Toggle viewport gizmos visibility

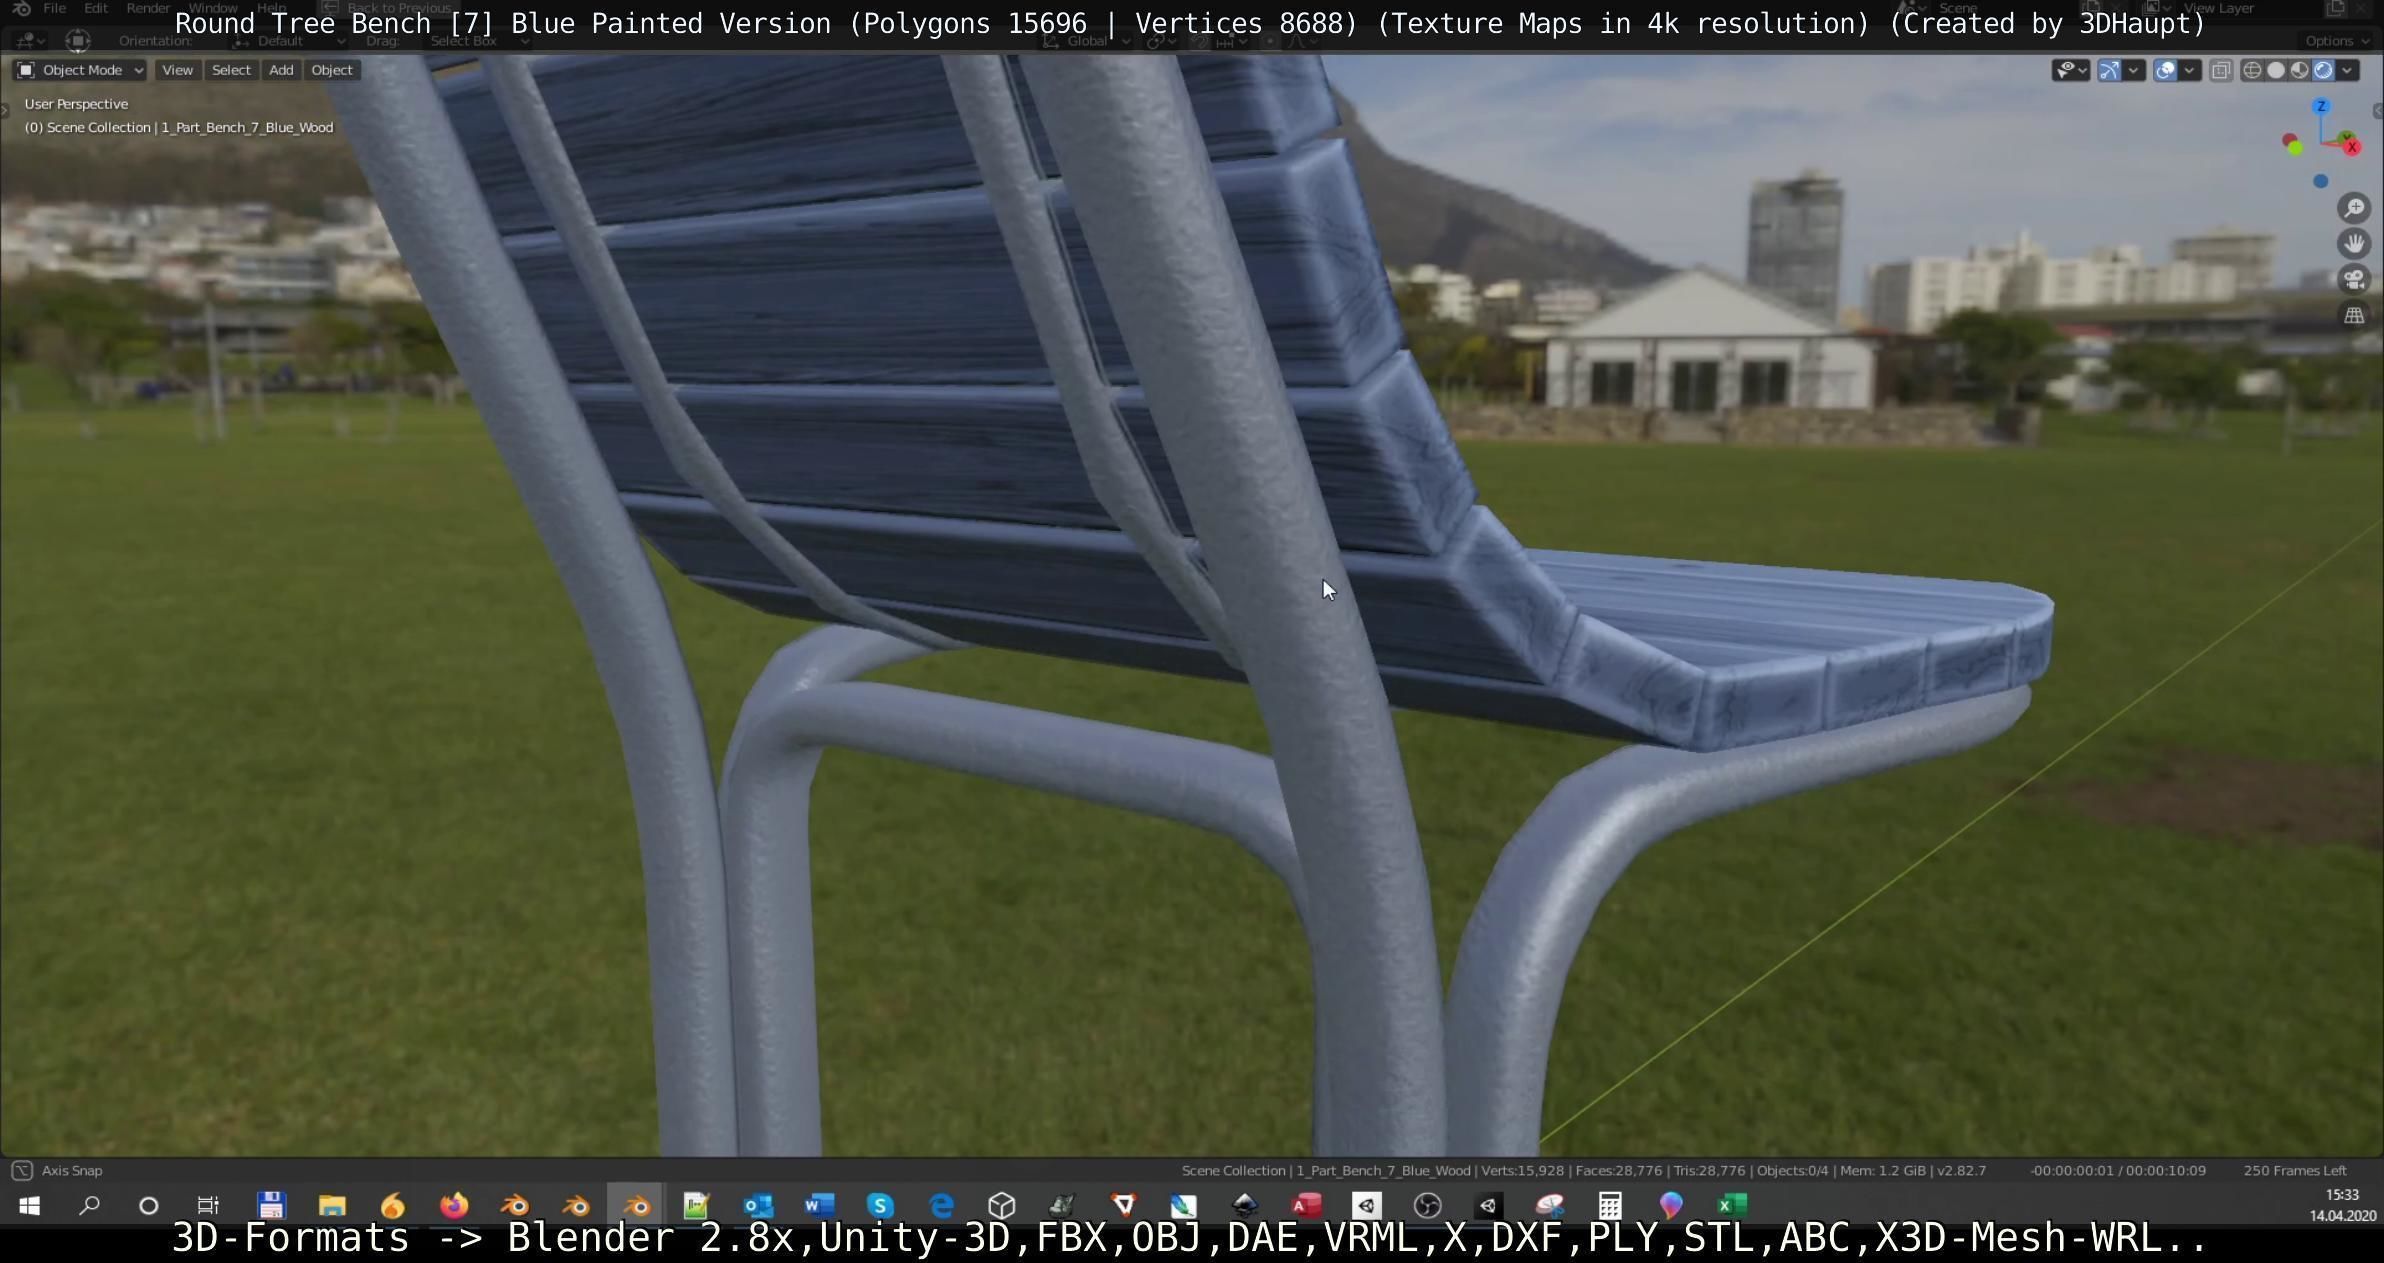(x=2110, y=70)
